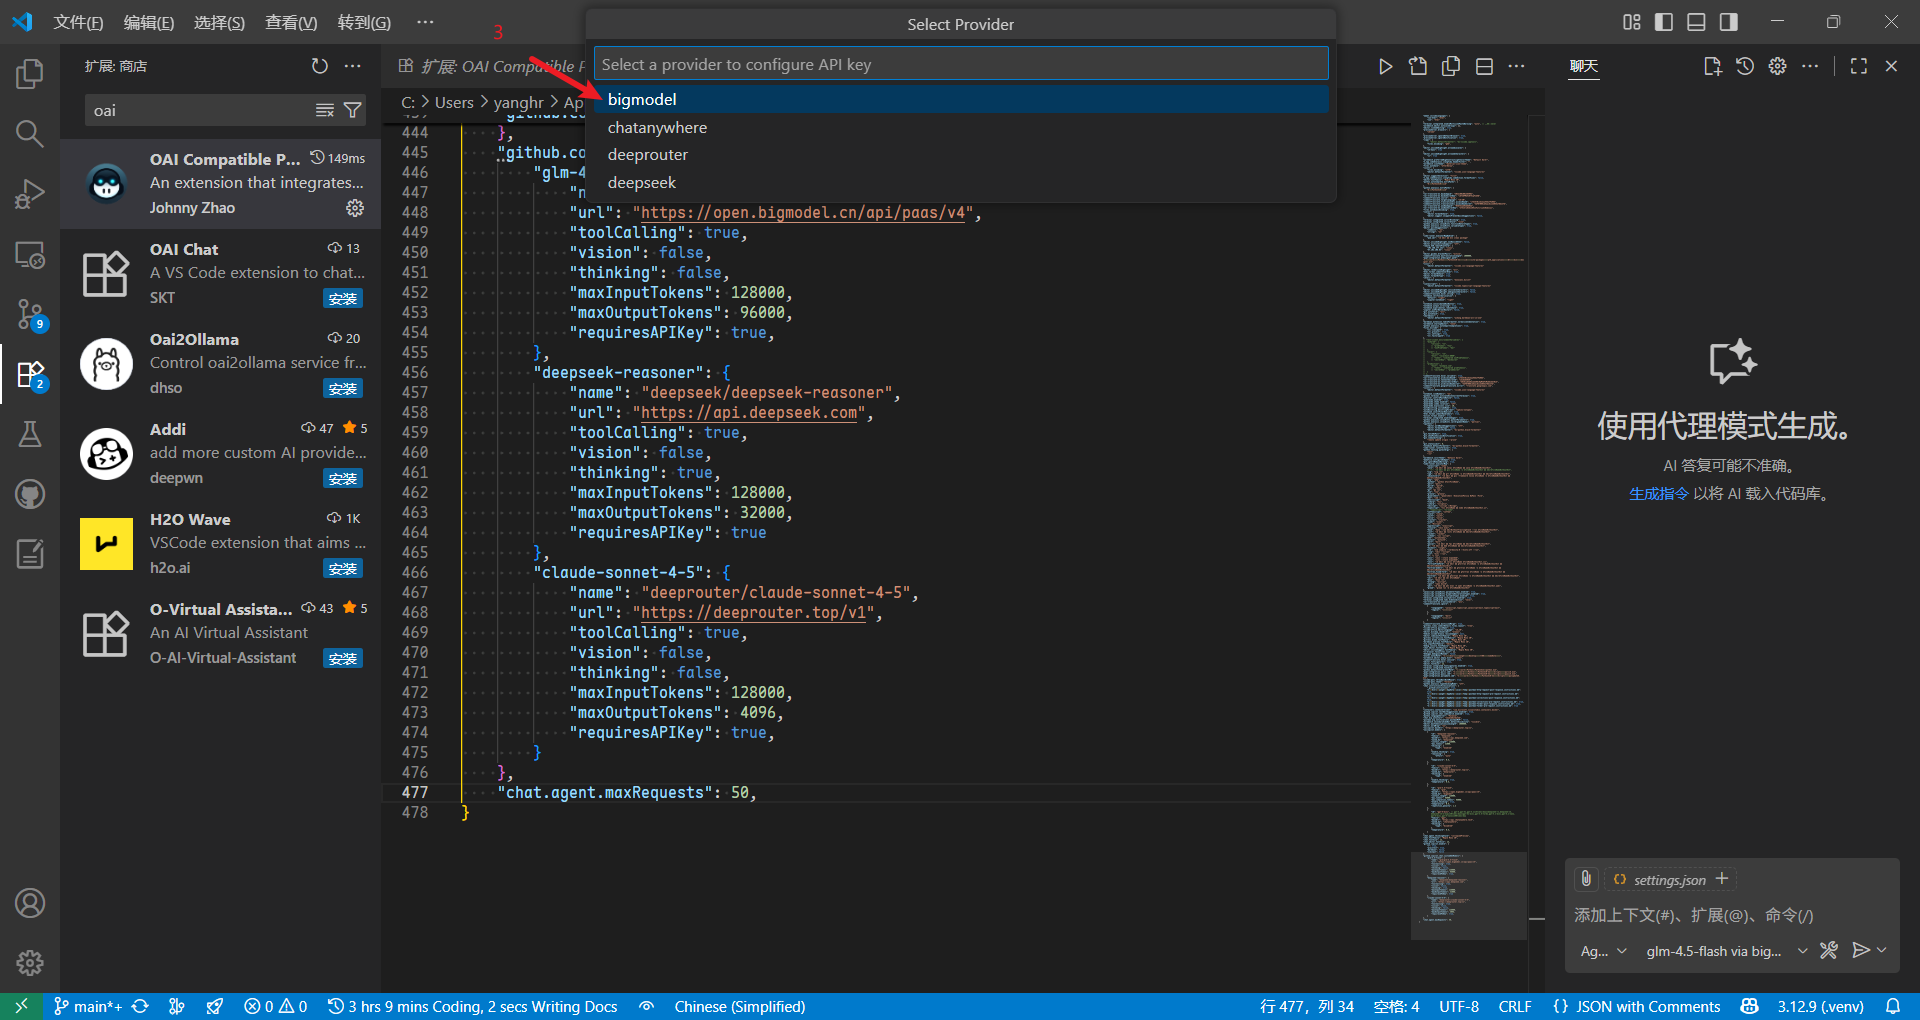Install the O-Virtual Assistant extension
Viewport: 1920px width, 1020px height.
tap(343, 658)
